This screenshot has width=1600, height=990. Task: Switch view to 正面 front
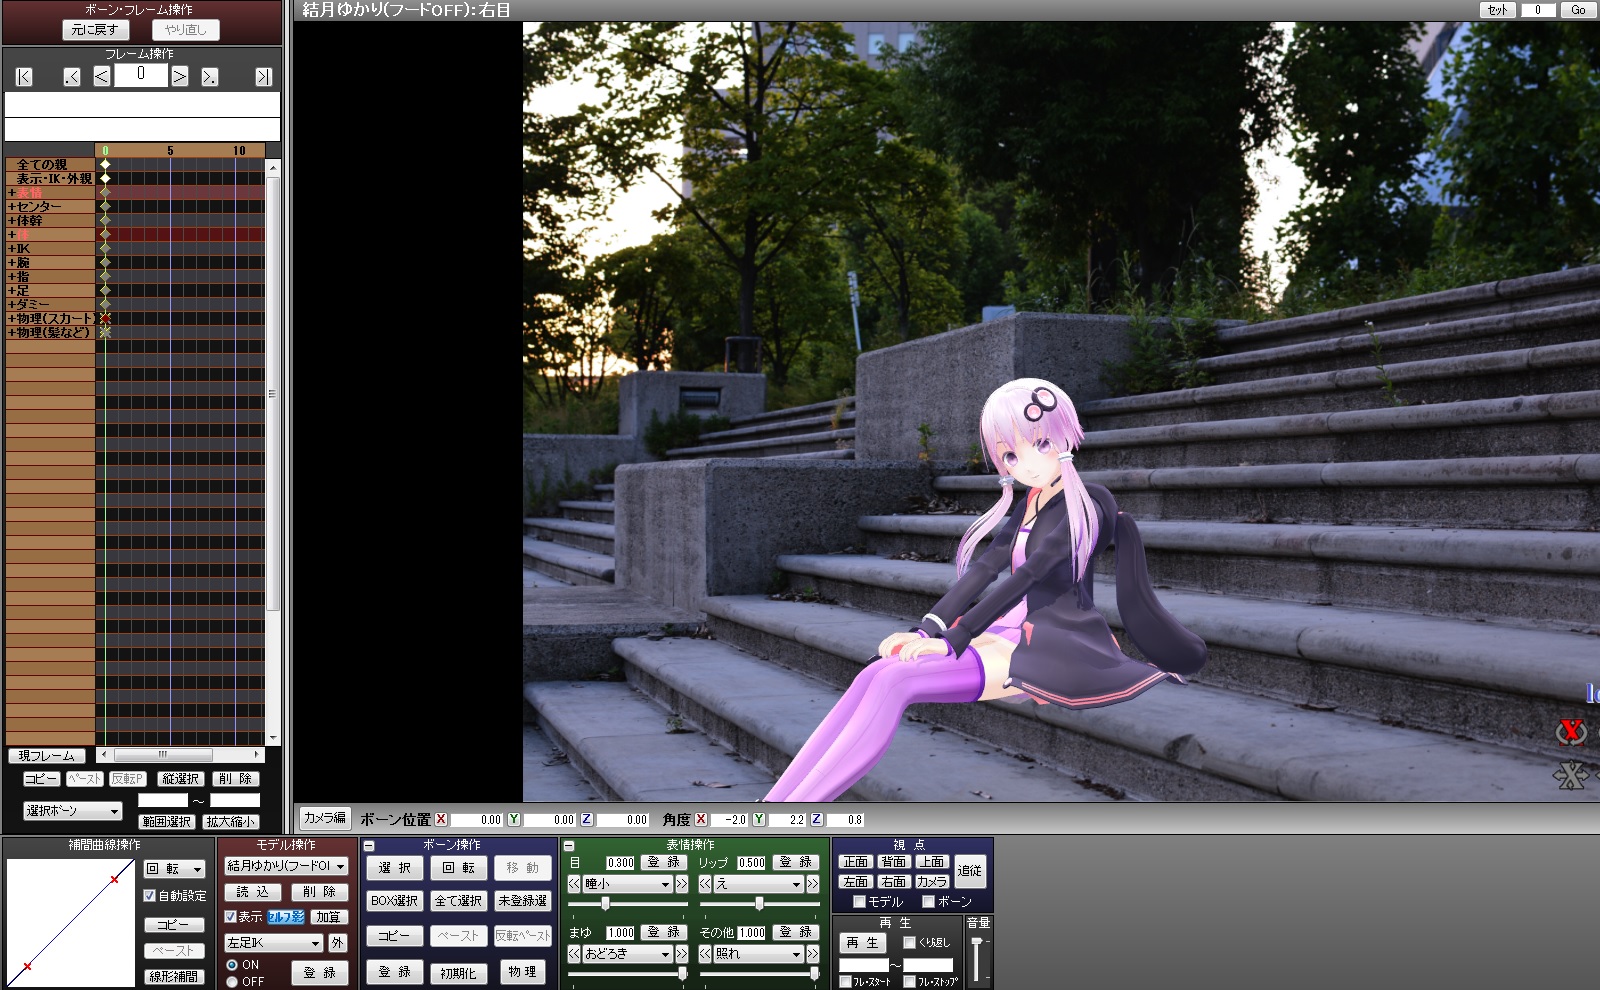click(856, 862)
